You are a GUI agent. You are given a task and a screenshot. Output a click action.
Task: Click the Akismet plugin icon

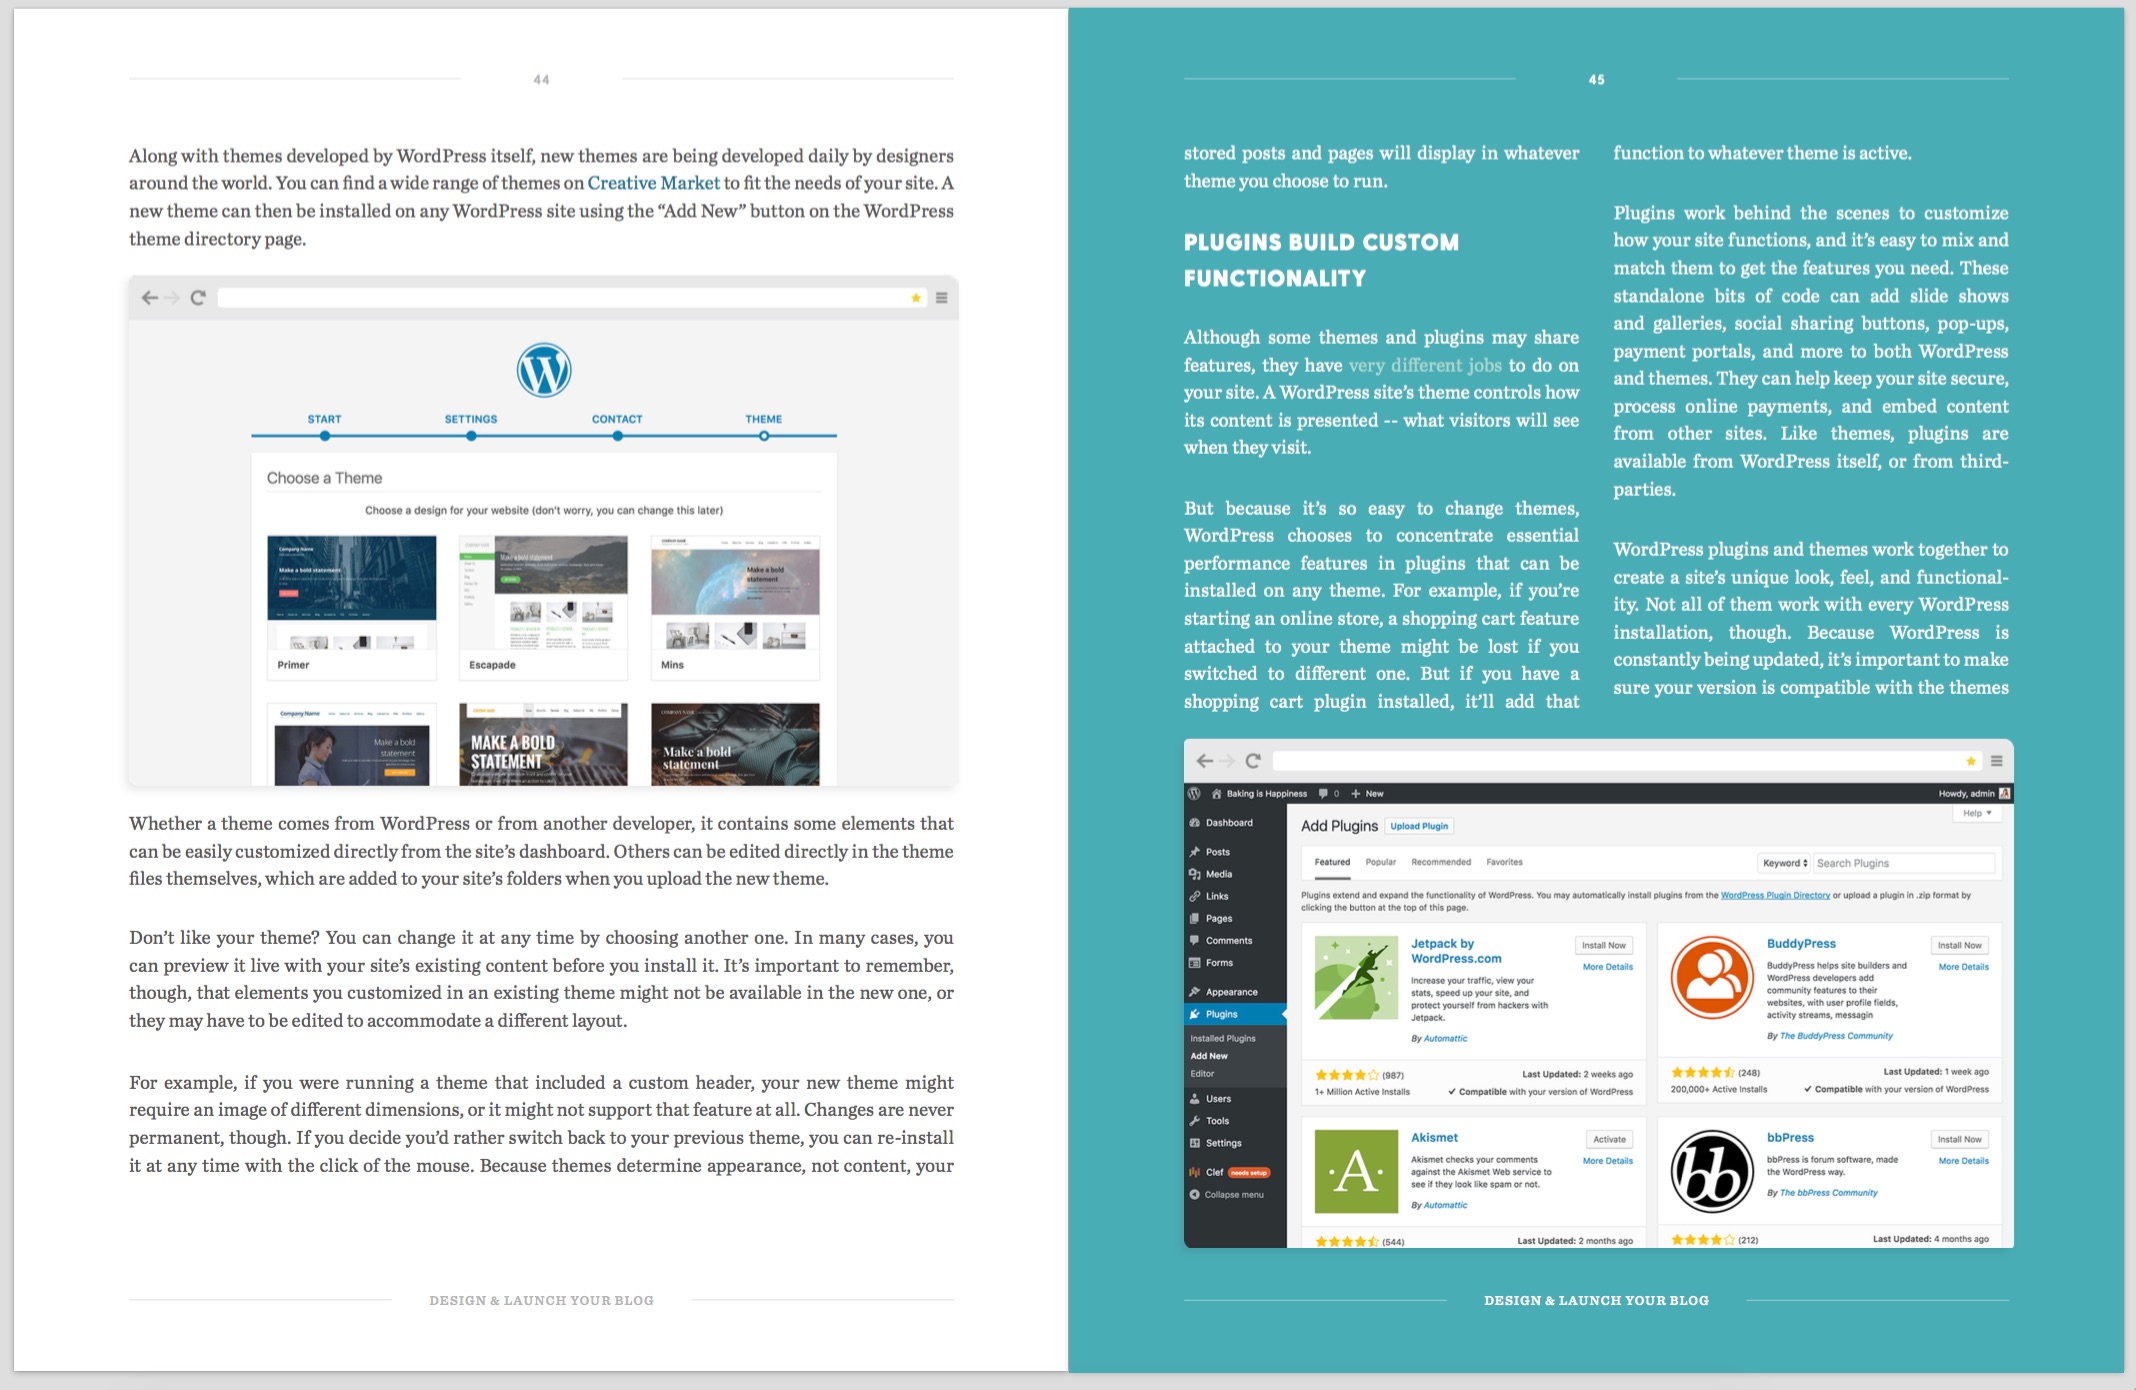click(x=1356, y=1171)
